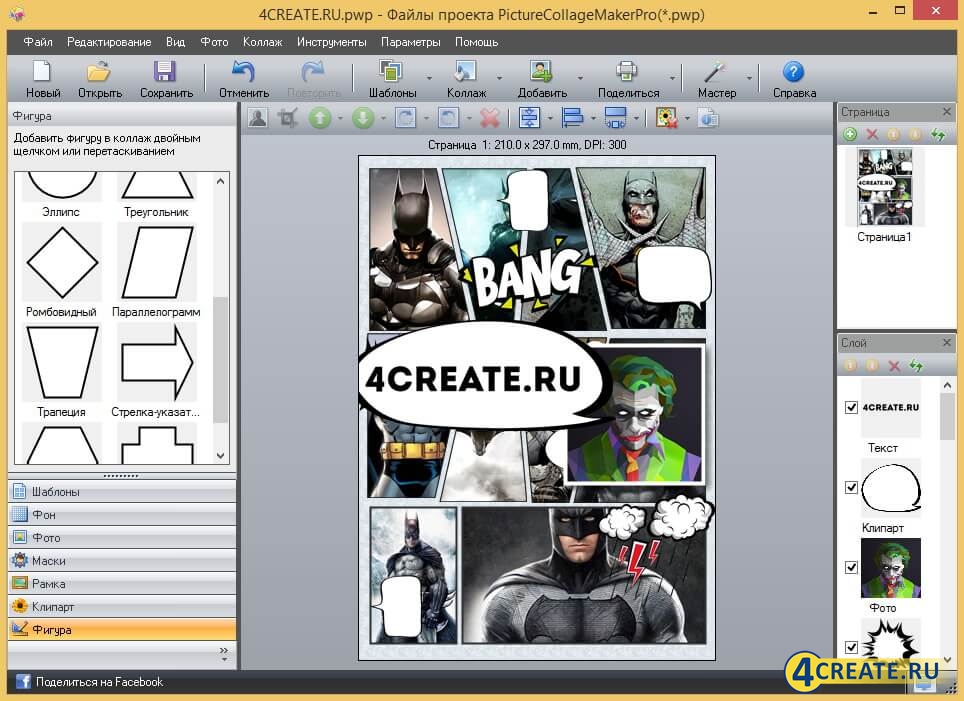Click the red X delete icon in canvas toolbar
Viewport: 964px width, 701px height.
pyautogui.click(x=489, y=118)
